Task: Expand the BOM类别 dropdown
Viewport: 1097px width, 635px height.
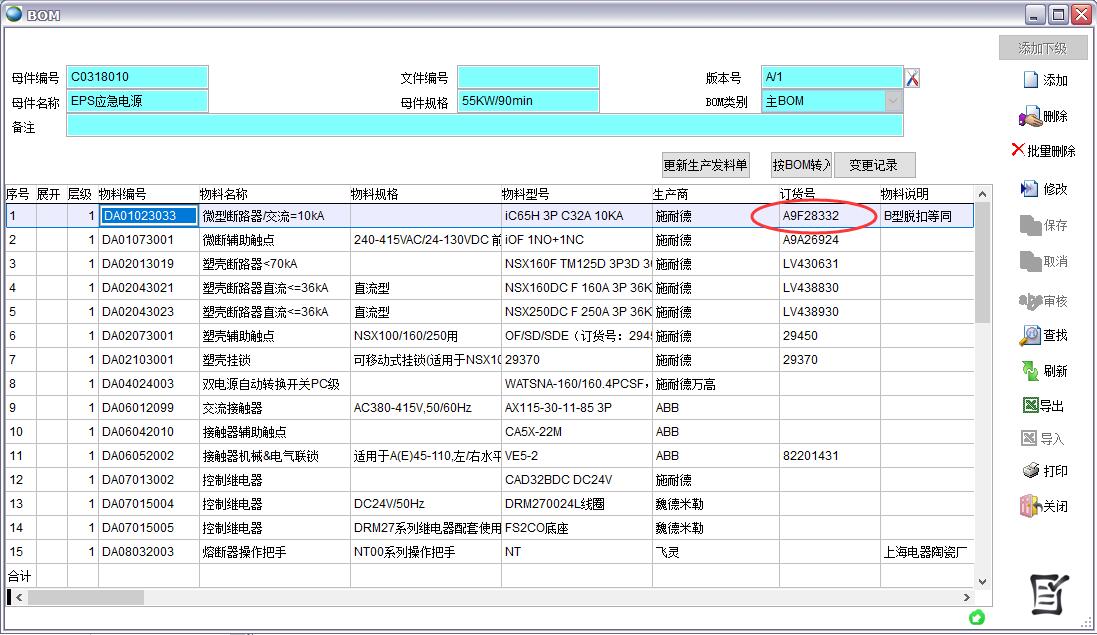Action: [x=892, y=101]
